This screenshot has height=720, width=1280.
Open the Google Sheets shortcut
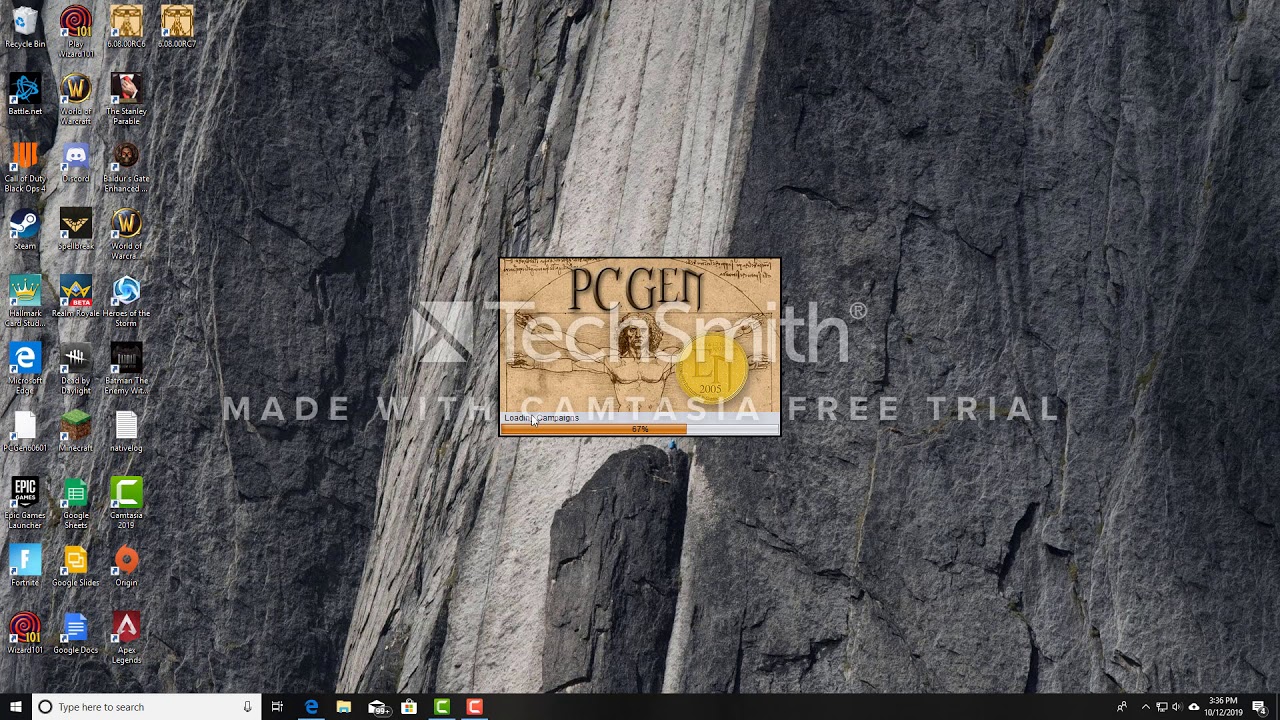(76, 503)
